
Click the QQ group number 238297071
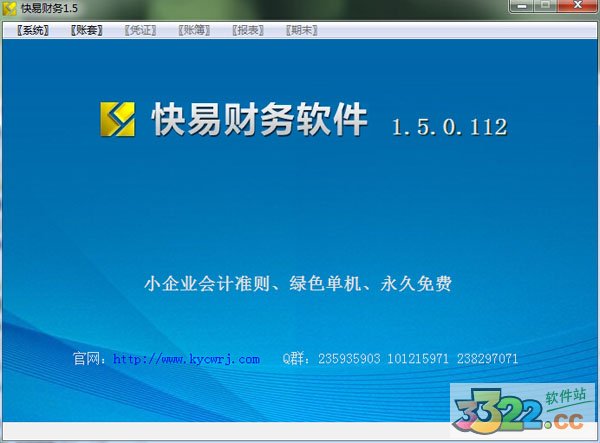488,359
